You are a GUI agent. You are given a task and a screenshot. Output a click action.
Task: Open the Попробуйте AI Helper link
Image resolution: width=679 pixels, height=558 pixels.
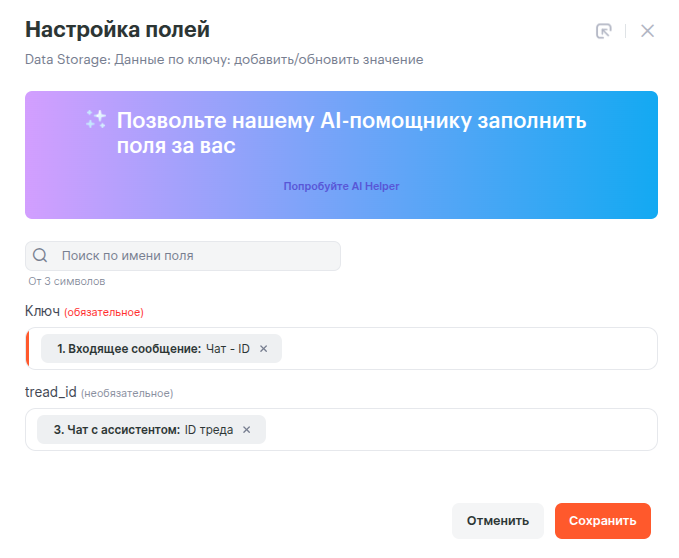tap(341, 186)
